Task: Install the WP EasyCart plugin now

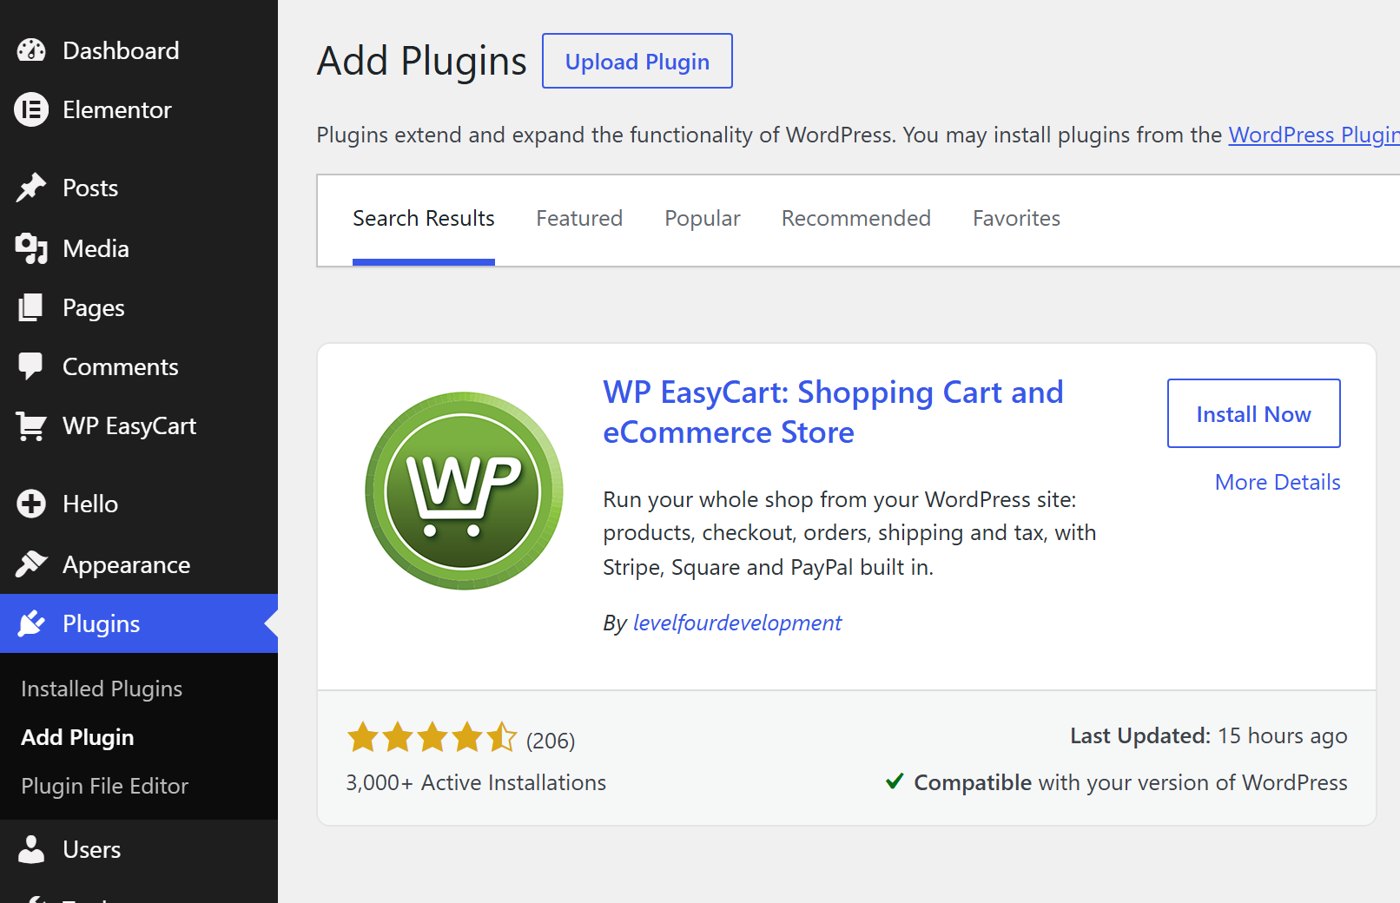Action: pyautogui.click(x=1253, y=413)
